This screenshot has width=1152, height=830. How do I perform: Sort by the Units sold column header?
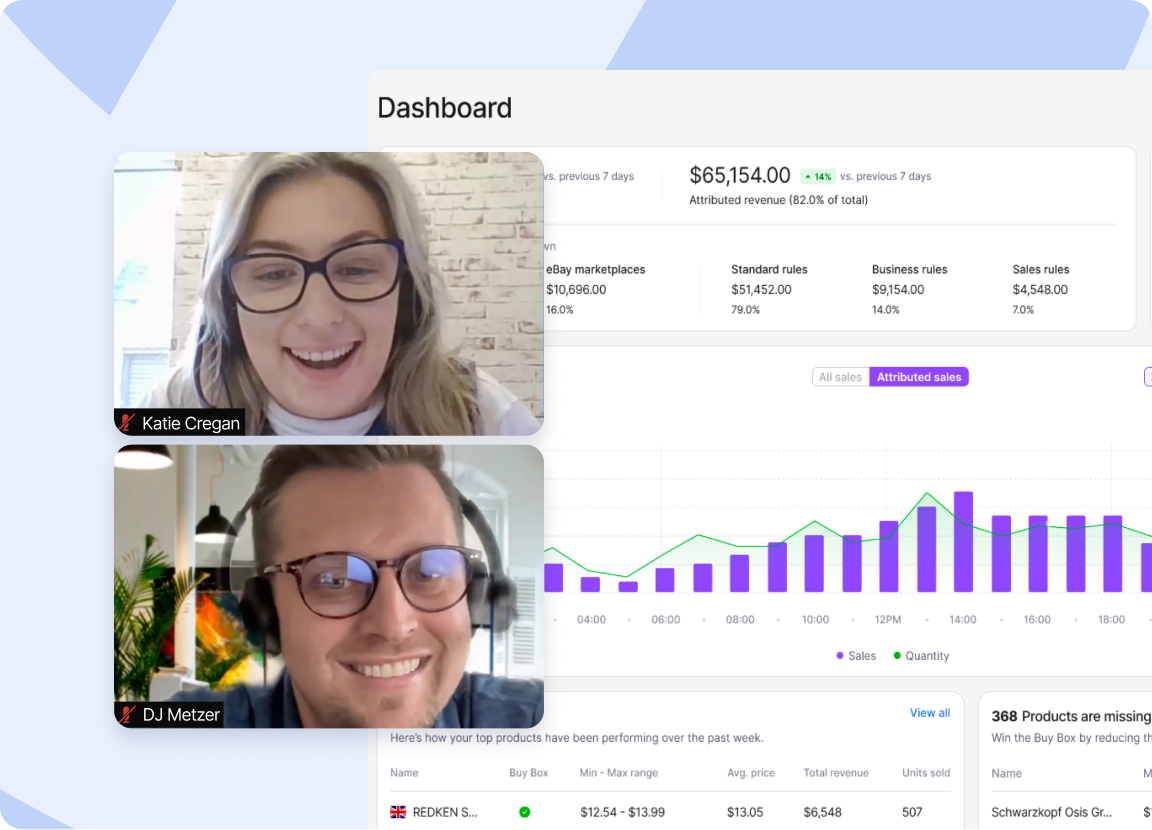(x=925, y=773)
